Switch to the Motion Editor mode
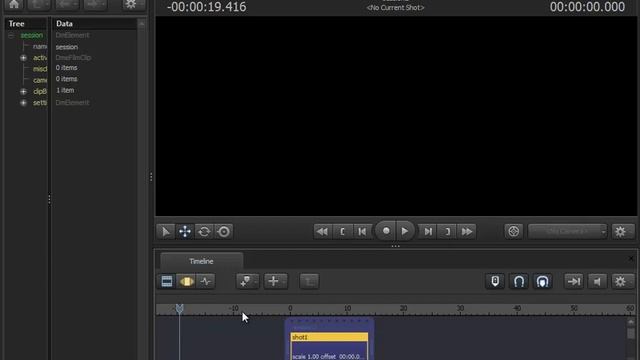The image size is (640, 360). [187, 281]
